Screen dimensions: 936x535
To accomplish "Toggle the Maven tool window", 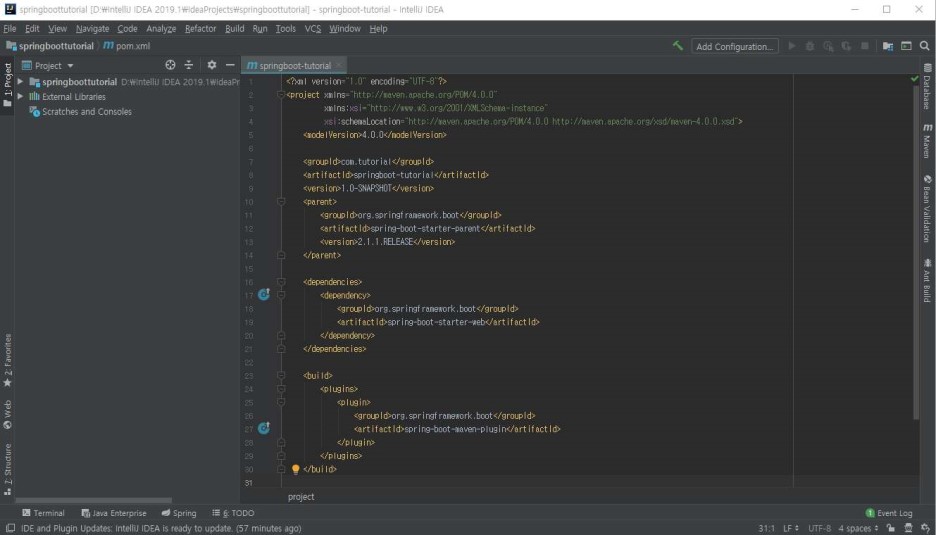I will pyautogui.click(x=927, y=141).
